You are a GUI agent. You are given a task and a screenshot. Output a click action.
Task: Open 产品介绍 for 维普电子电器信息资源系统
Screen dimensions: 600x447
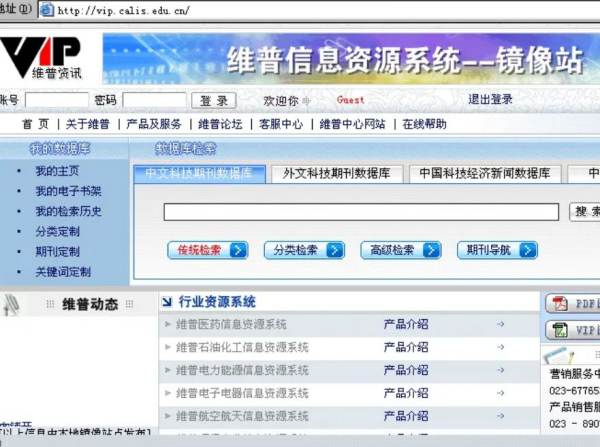pyautogui.click(x=406, y=393)
